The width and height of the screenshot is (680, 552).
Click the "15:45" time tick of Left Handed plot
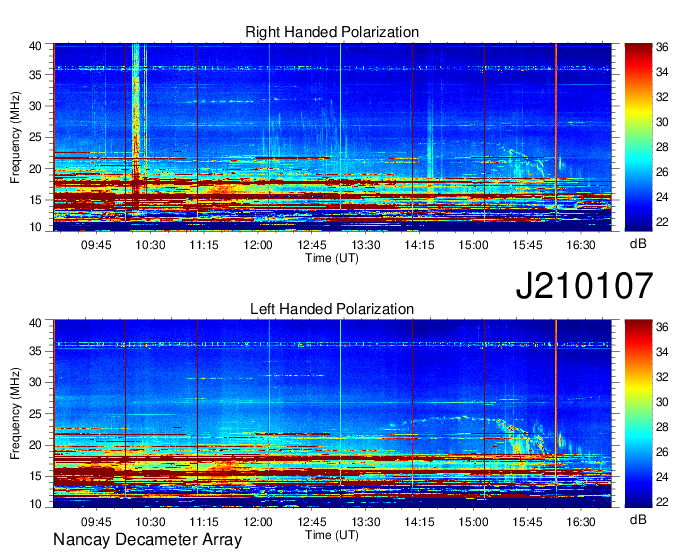click(527, 522)
